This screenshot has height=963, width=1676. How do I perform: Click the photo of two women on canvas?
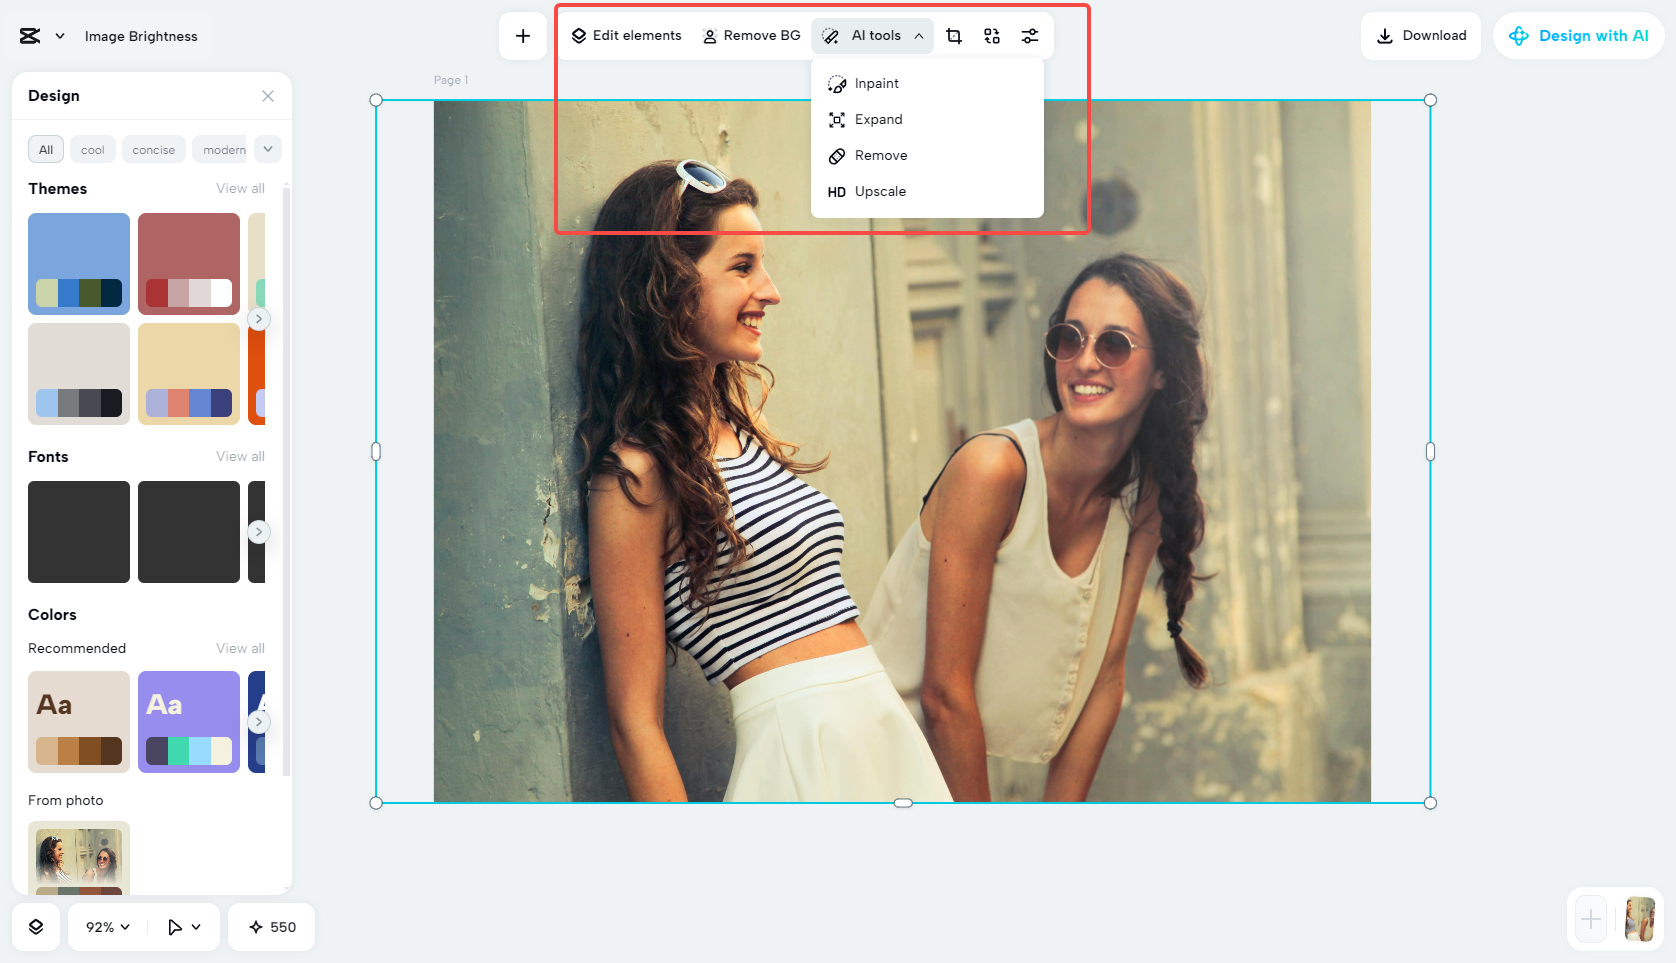[x=902, y=451]
